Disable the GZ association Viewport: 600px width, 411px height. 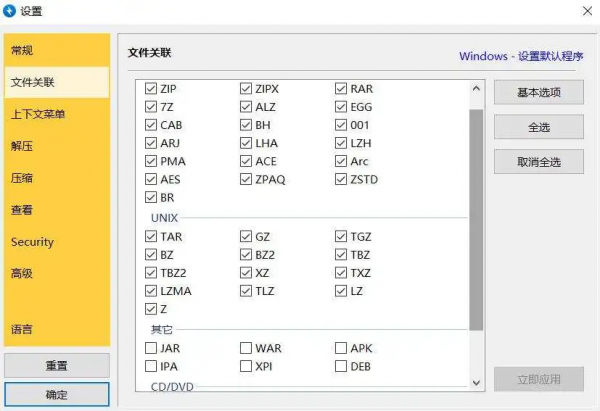pyautogui.click(x=246, y=236)
